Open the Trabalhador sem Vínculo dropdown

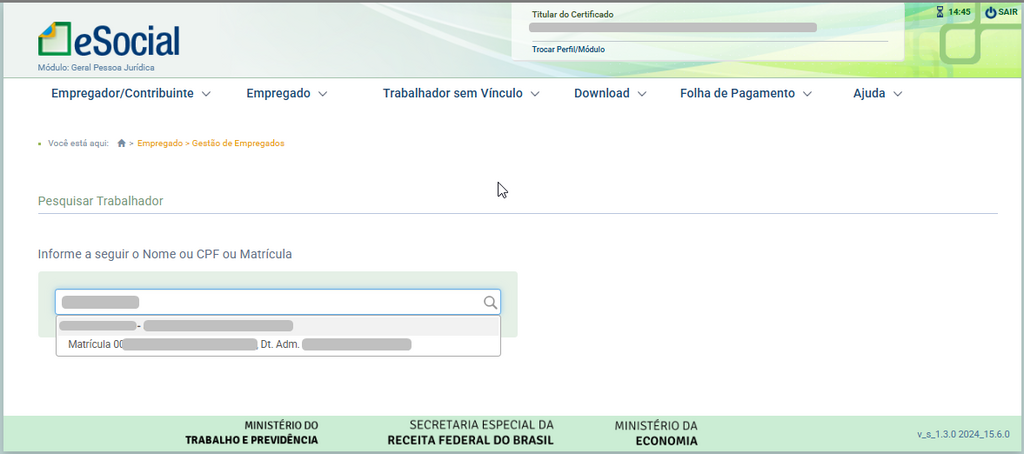pos(460,94)
